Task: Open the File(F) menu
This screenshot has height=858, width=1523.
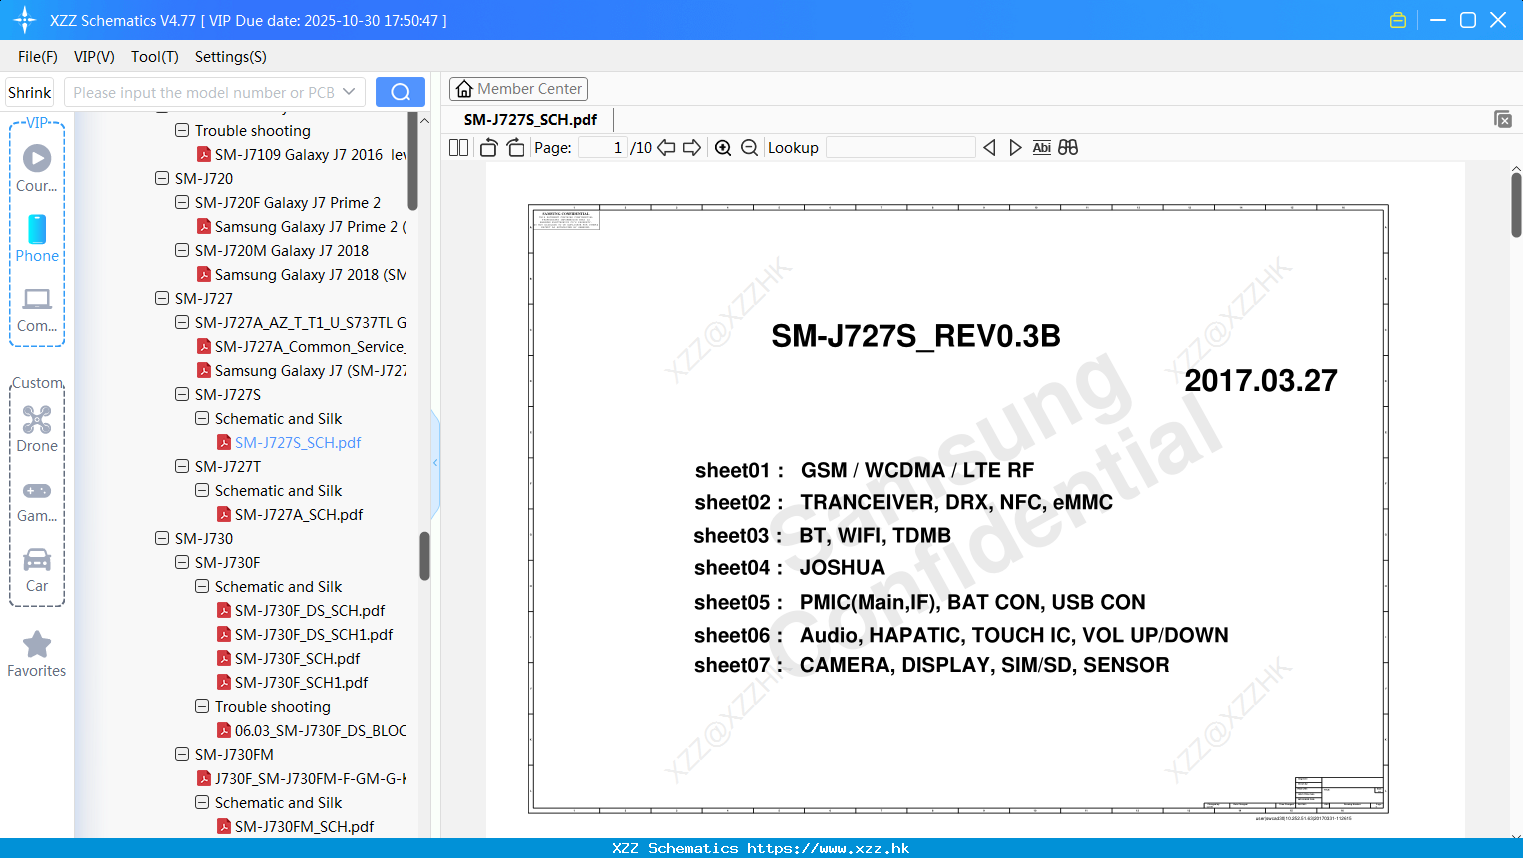Action: pos(38,57)
